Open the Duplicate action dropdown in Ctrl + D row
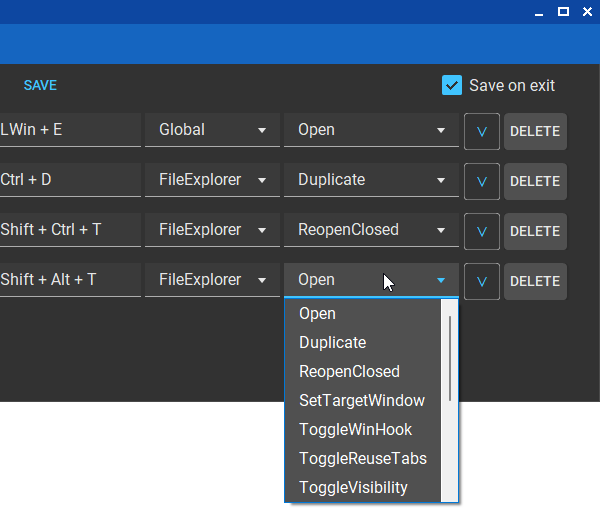The image size is (600, 516). tap(371, 180)
